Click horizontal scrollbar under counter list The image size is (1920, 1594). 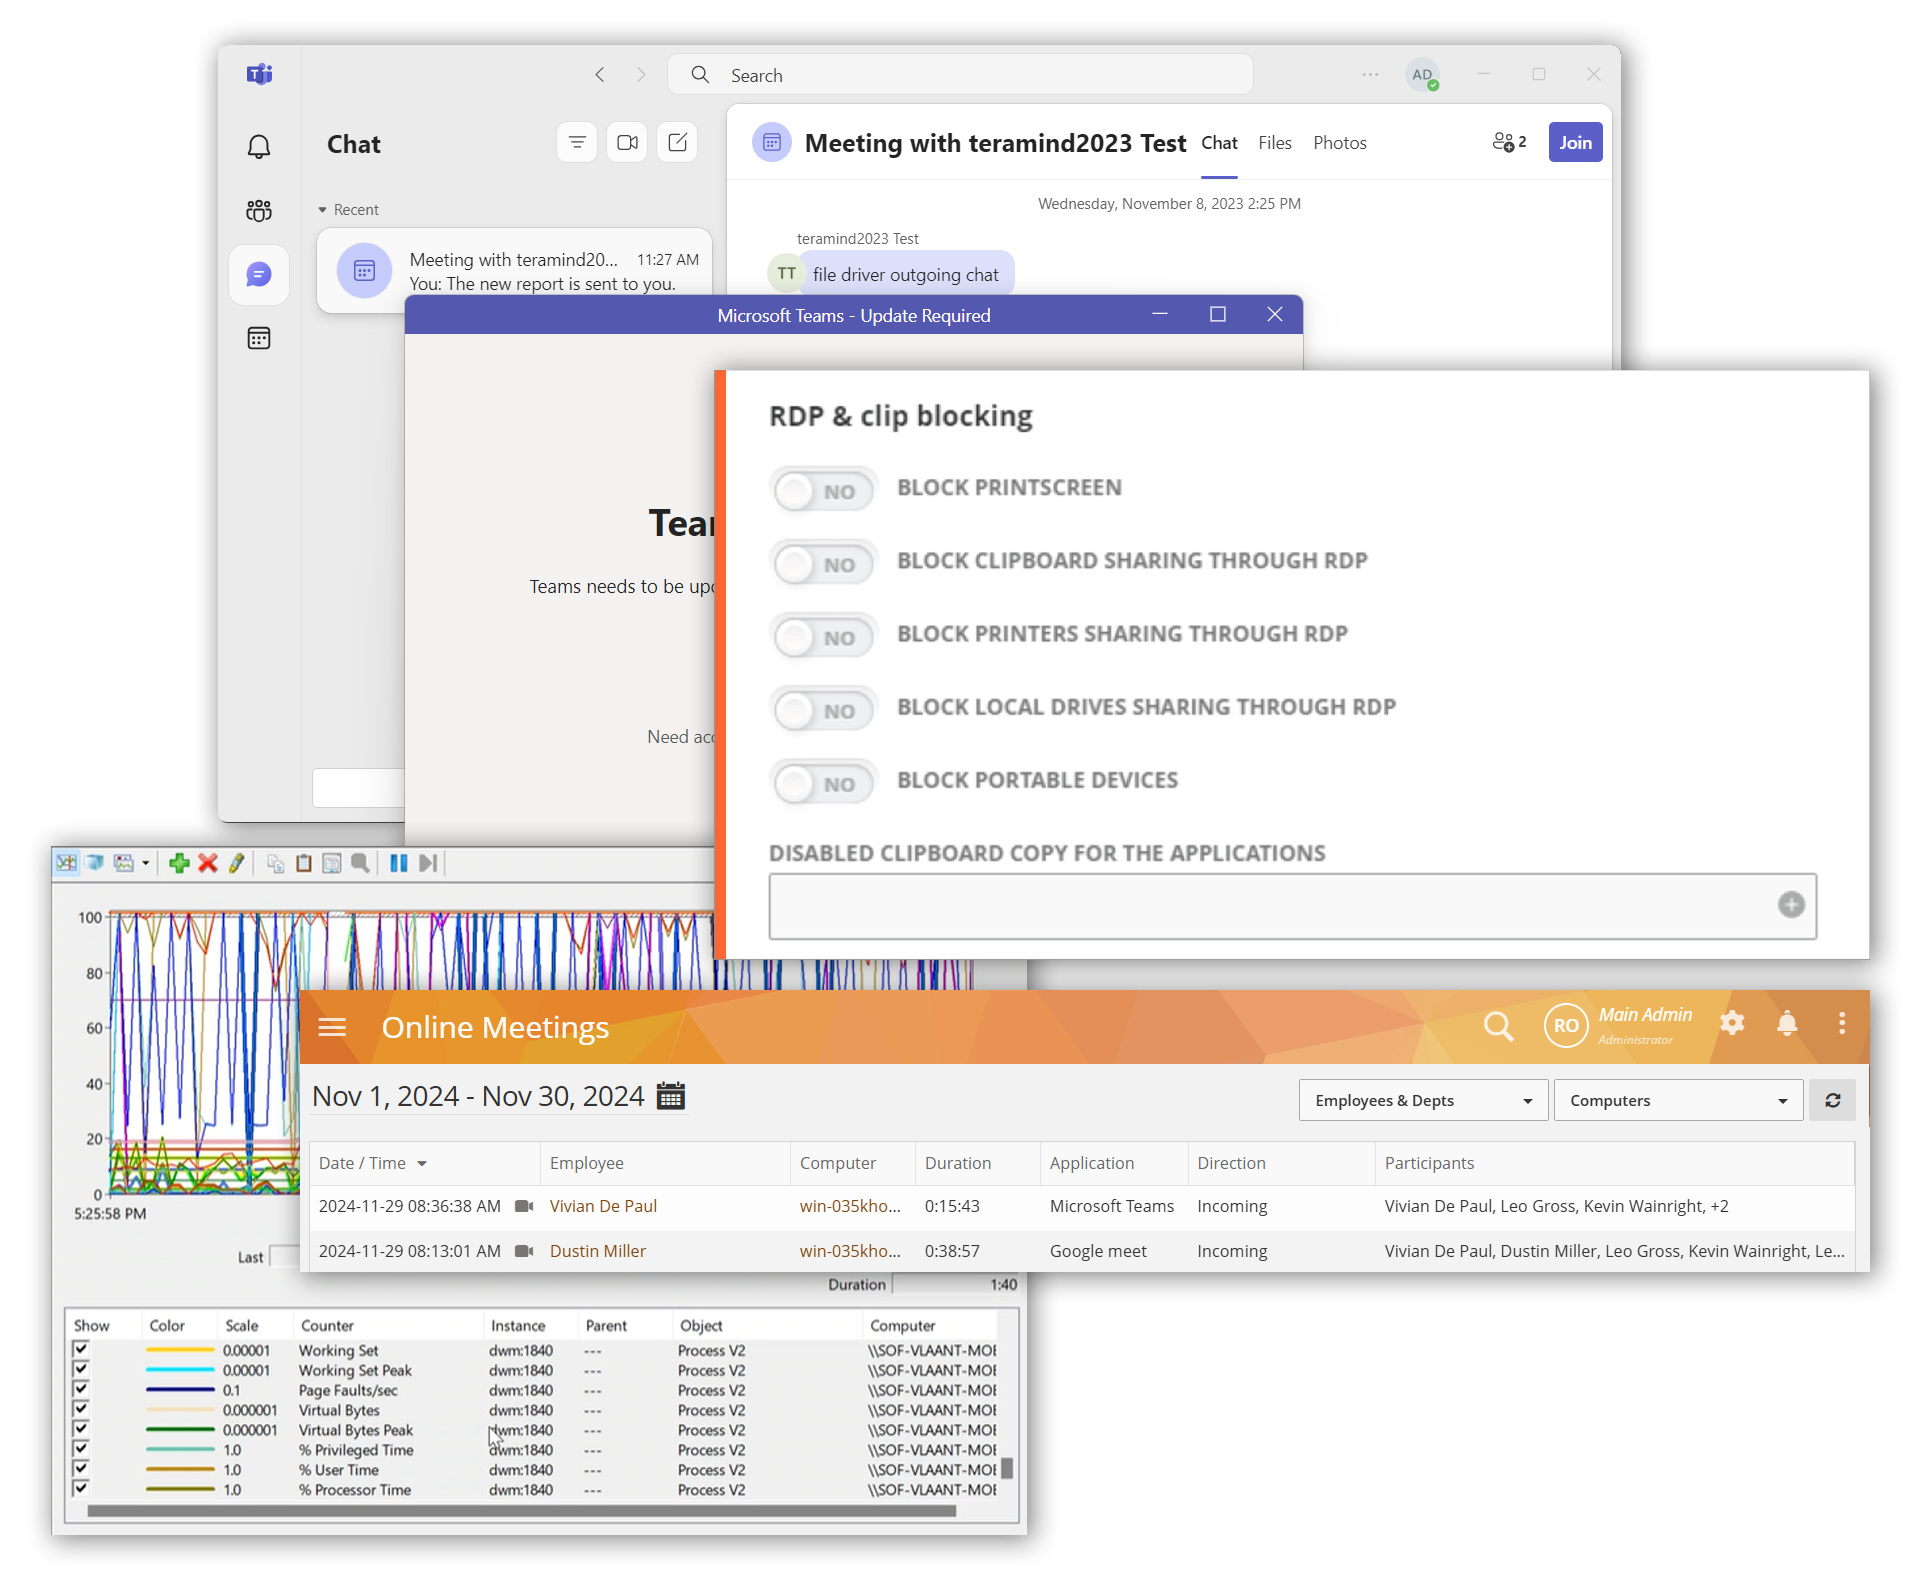(521, 1511)
